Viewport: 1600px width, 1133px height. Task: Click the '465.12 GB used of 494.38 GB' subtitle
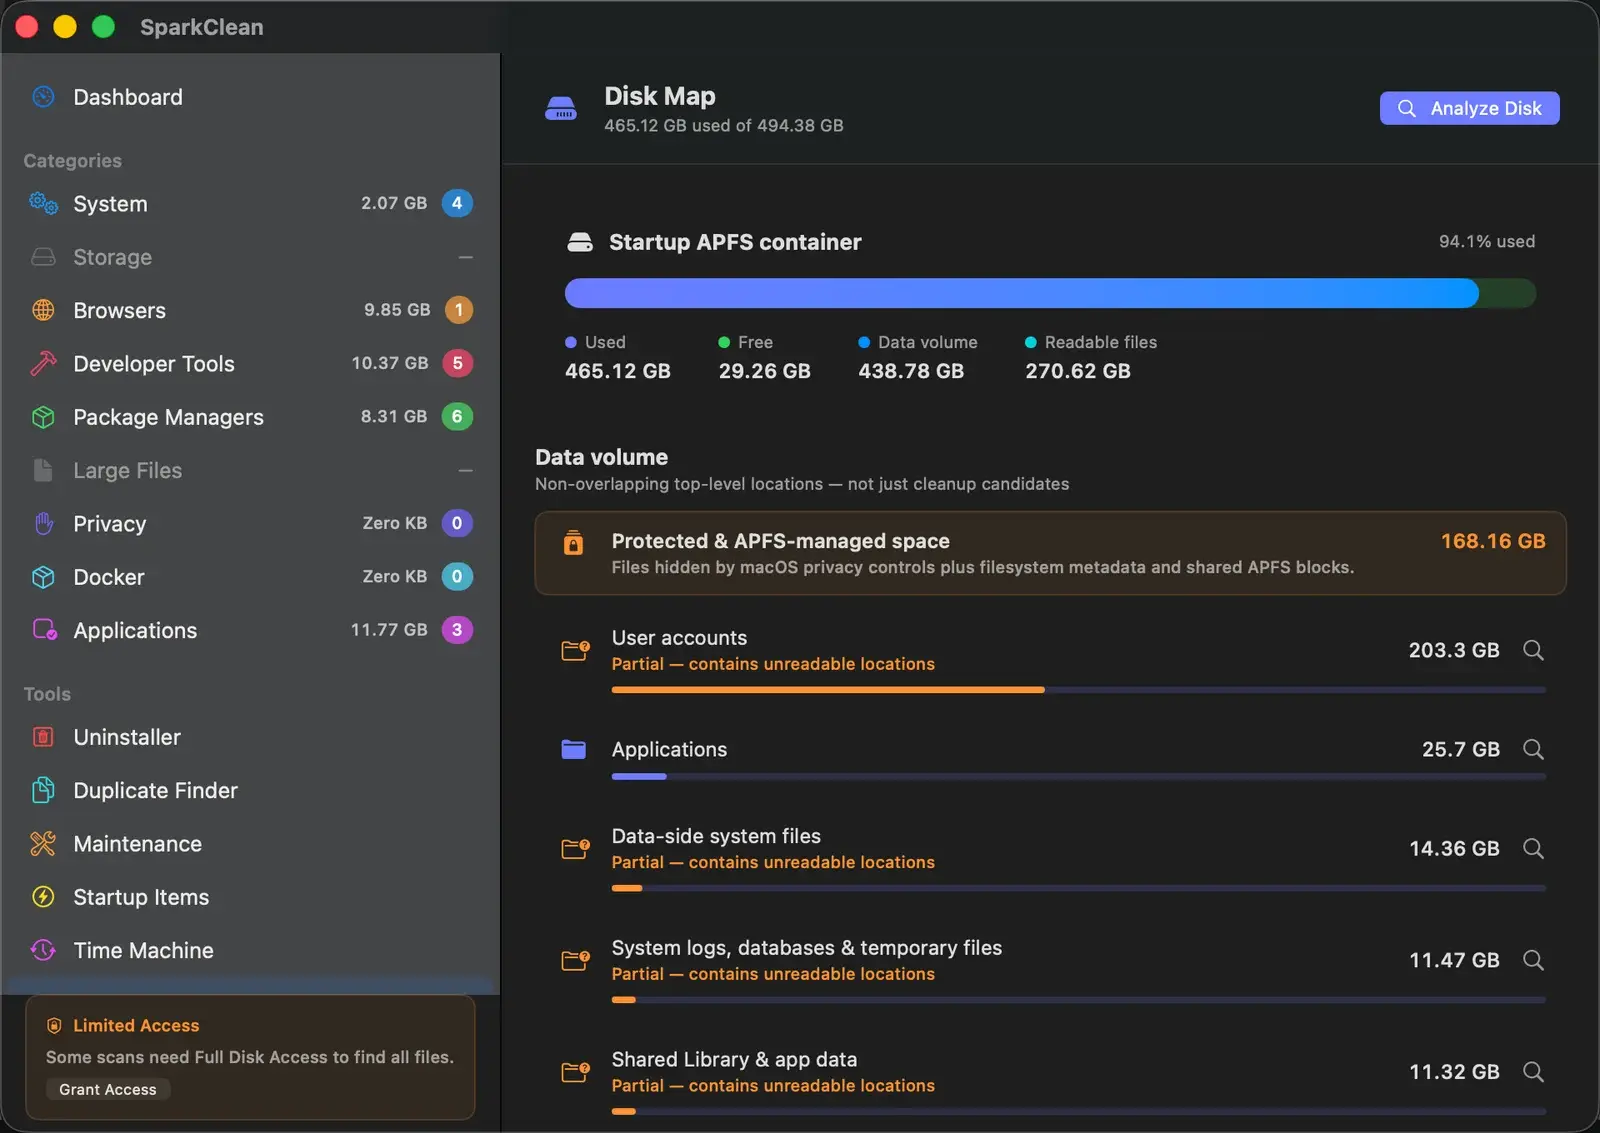724,126
